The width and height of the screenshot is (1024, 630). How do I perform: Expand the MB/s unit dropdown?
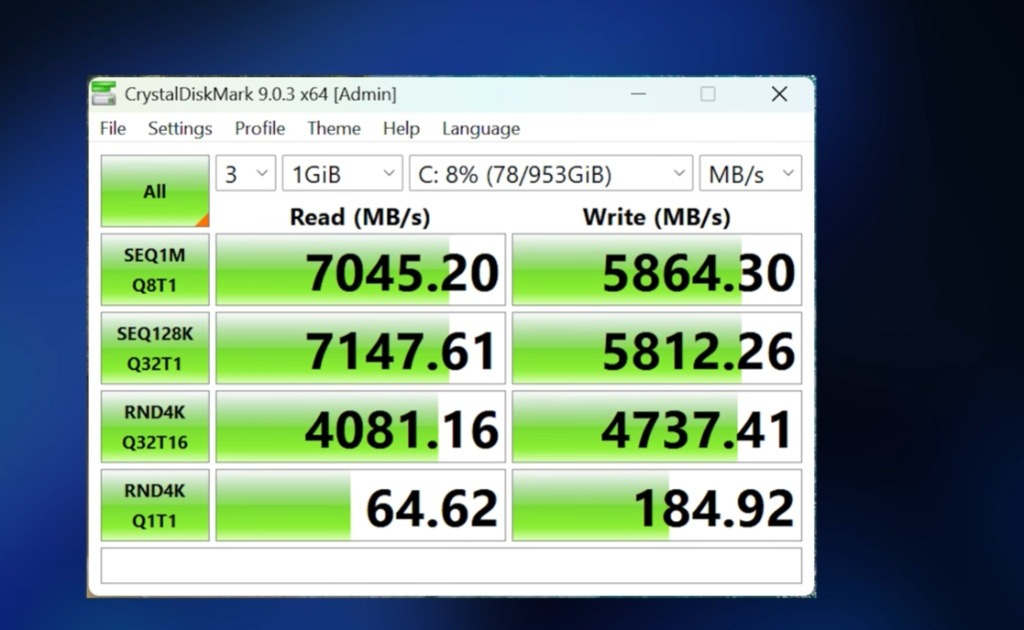point(750,174)
